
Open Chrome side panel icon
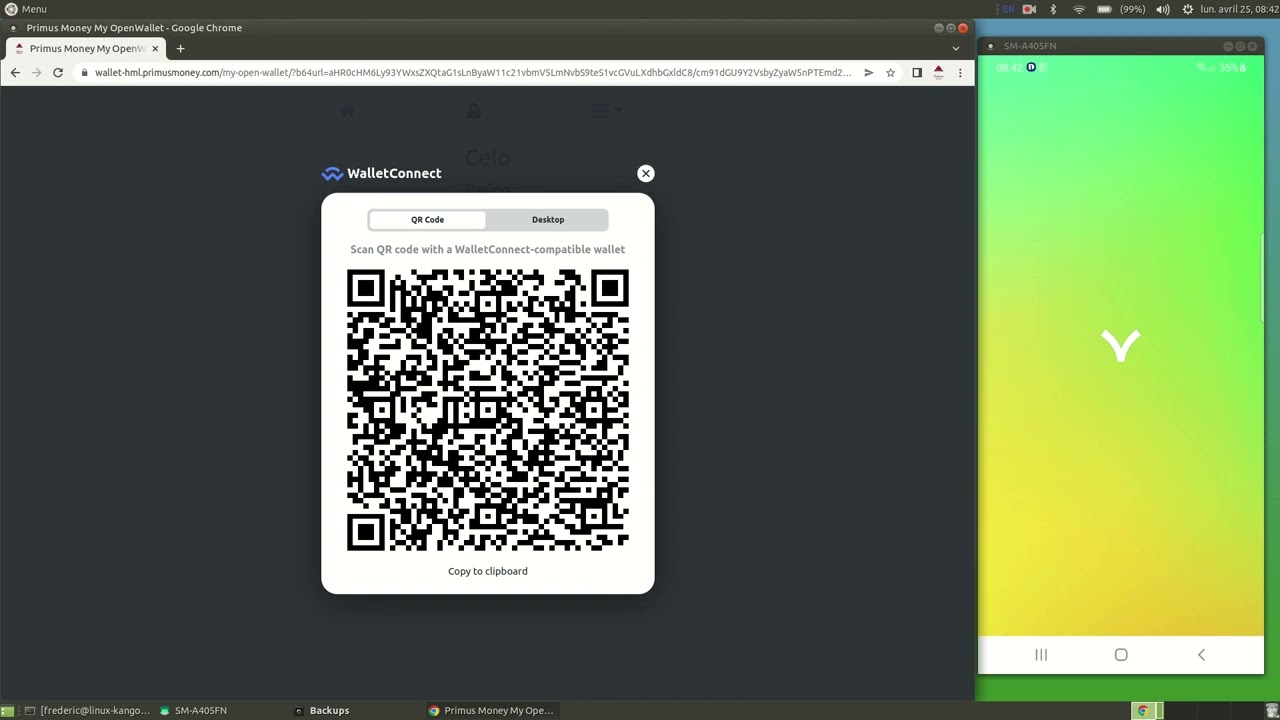pyautogui.click(x=917, y=72)
